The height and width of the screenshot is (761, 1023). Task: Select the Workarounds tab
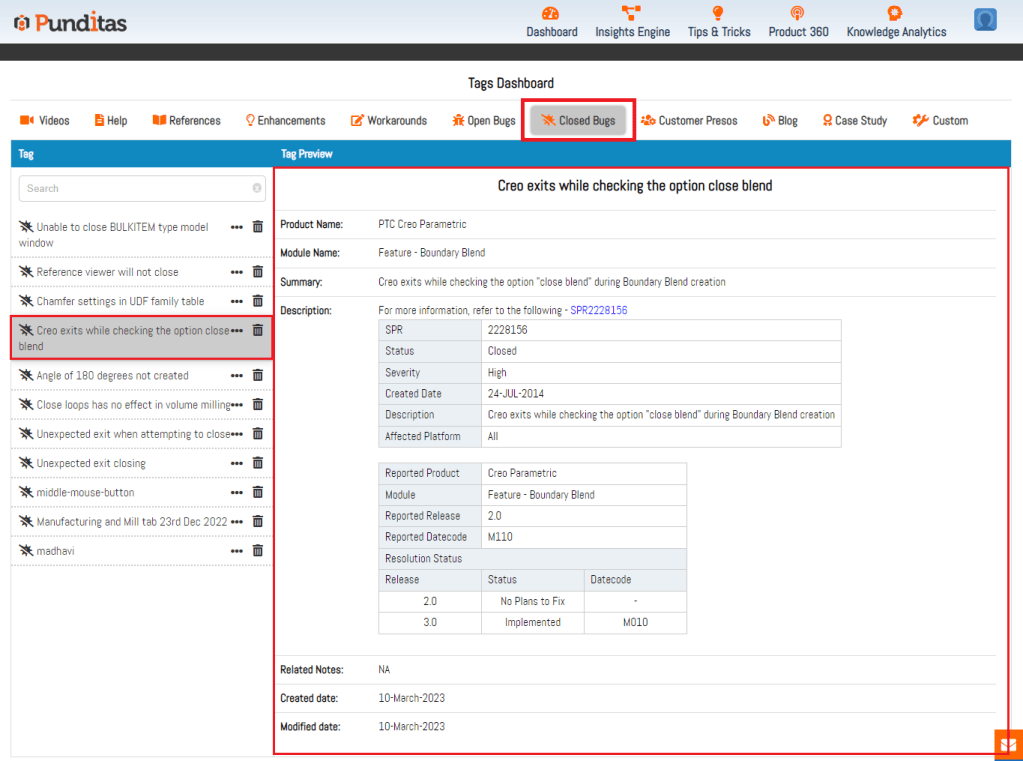[x=389, y=121]
